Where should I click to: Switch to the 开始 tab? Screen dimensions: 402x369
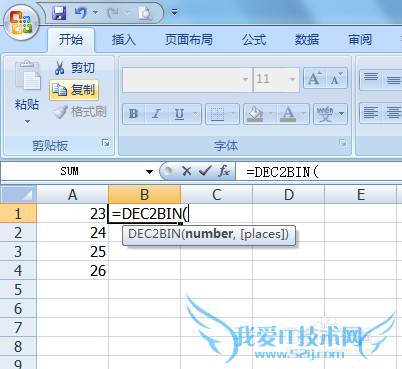pyautogui.click(x=71, y=40)
